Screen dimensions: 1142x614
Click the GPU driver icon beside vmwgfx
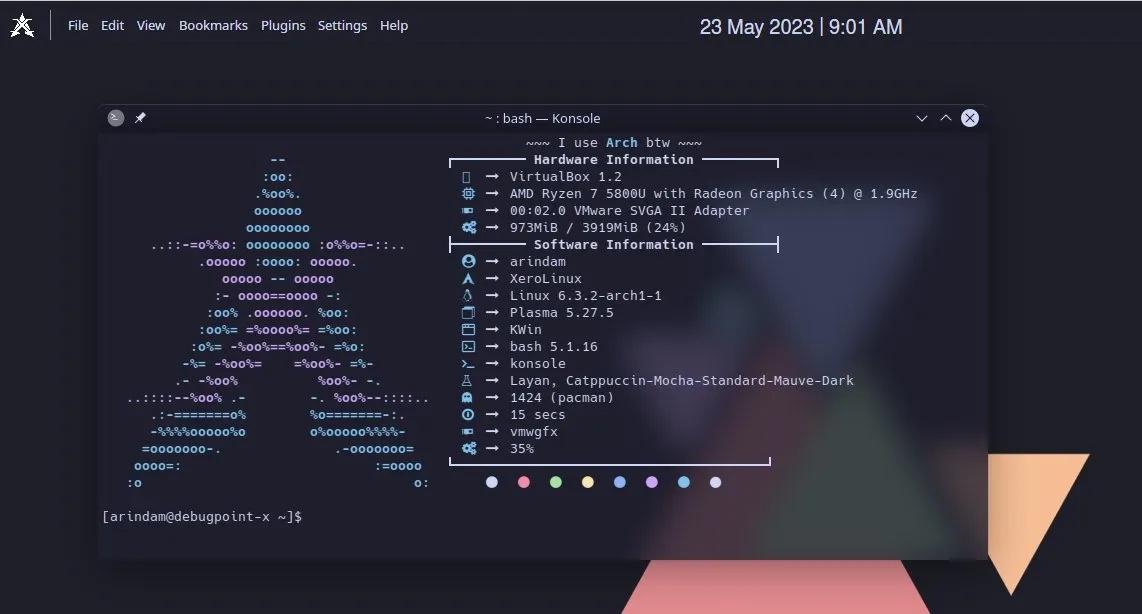[x=468, y=431]
